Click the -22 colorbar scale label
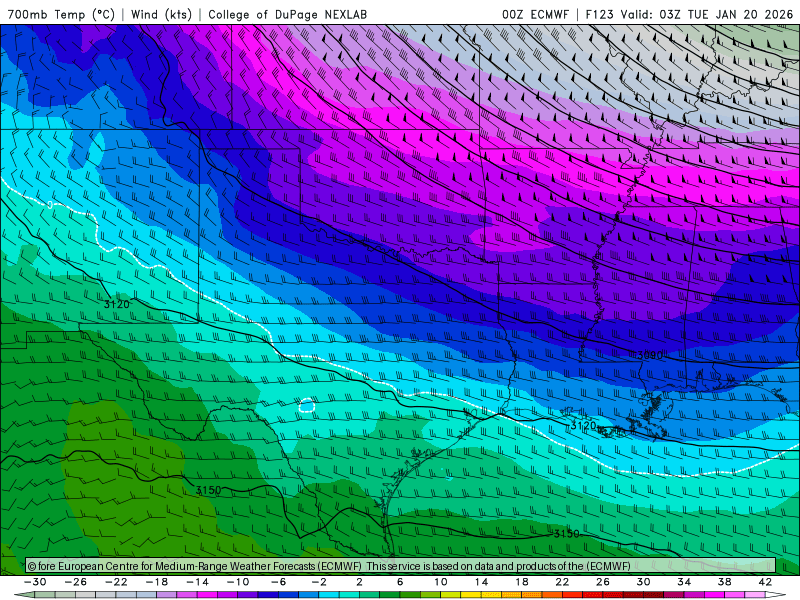Viewport: 800px width, 600px height. (x=116, y=582)
